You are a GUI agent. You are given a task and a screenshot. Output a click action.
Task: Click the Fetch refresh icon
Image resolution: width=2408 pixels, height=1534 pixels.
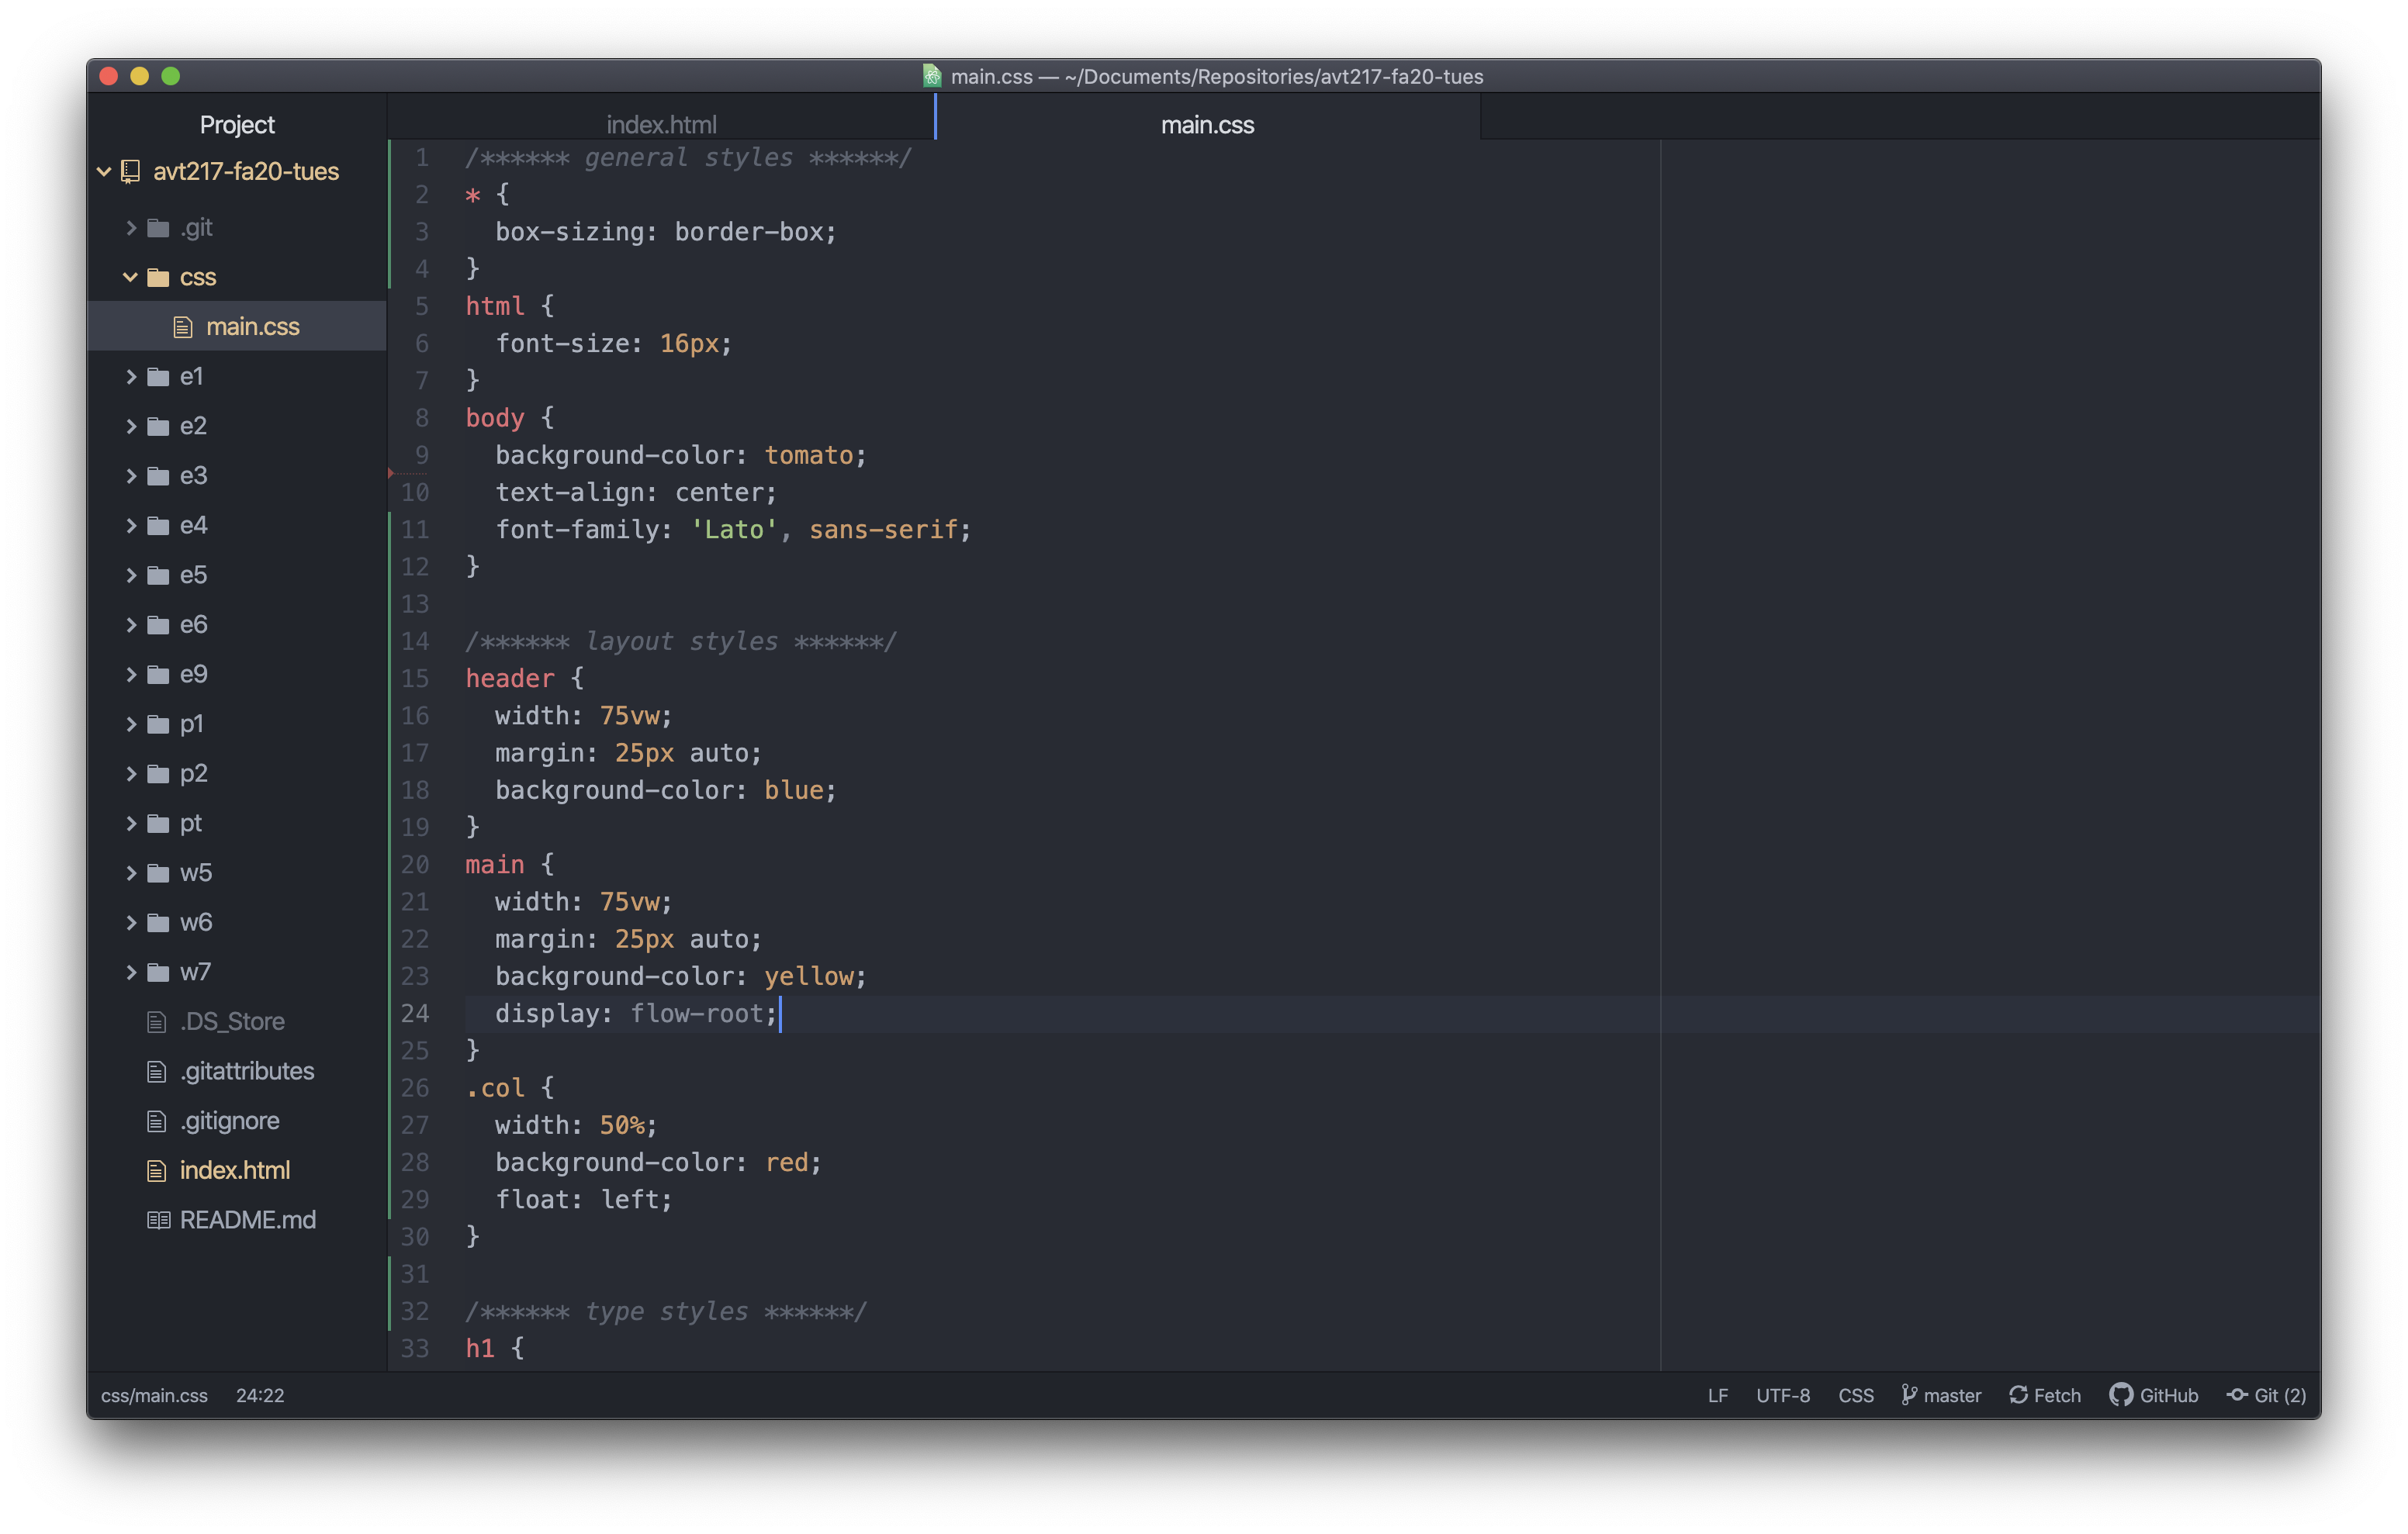tap(2018, 1395)
